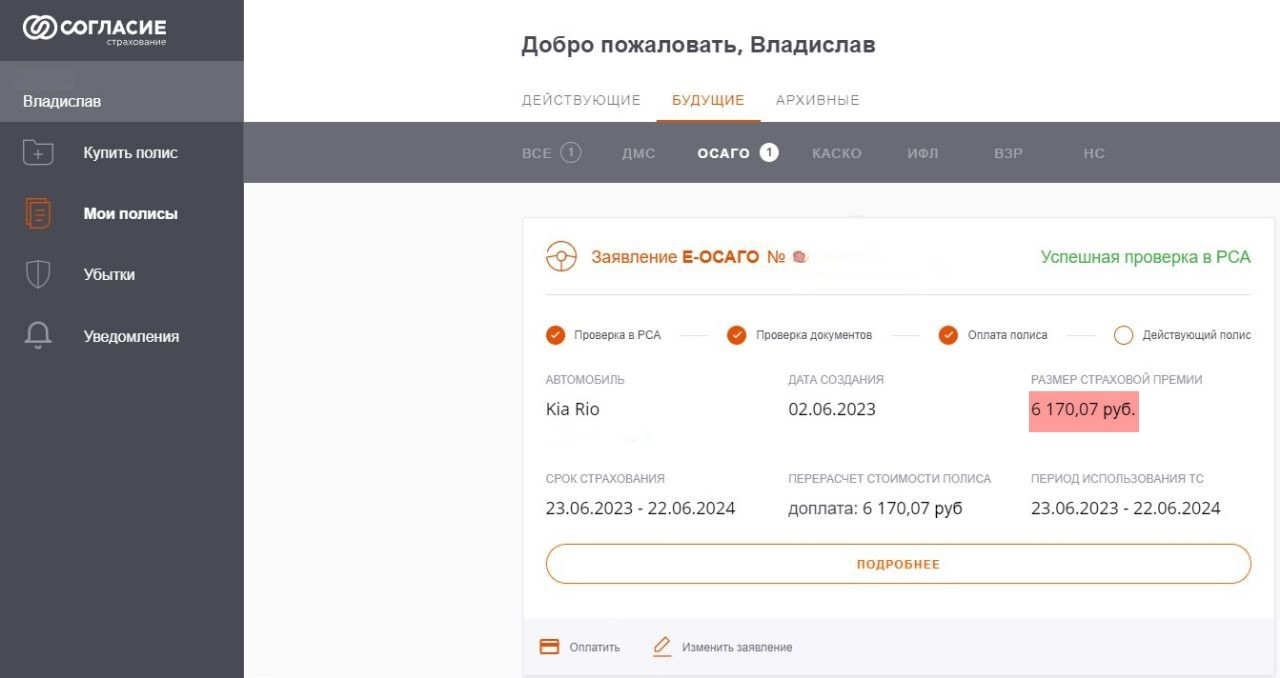Viewport: 1280px width, 678px height.
Task: Click the count badge next to ОСАГО
Action: point(769,153)
